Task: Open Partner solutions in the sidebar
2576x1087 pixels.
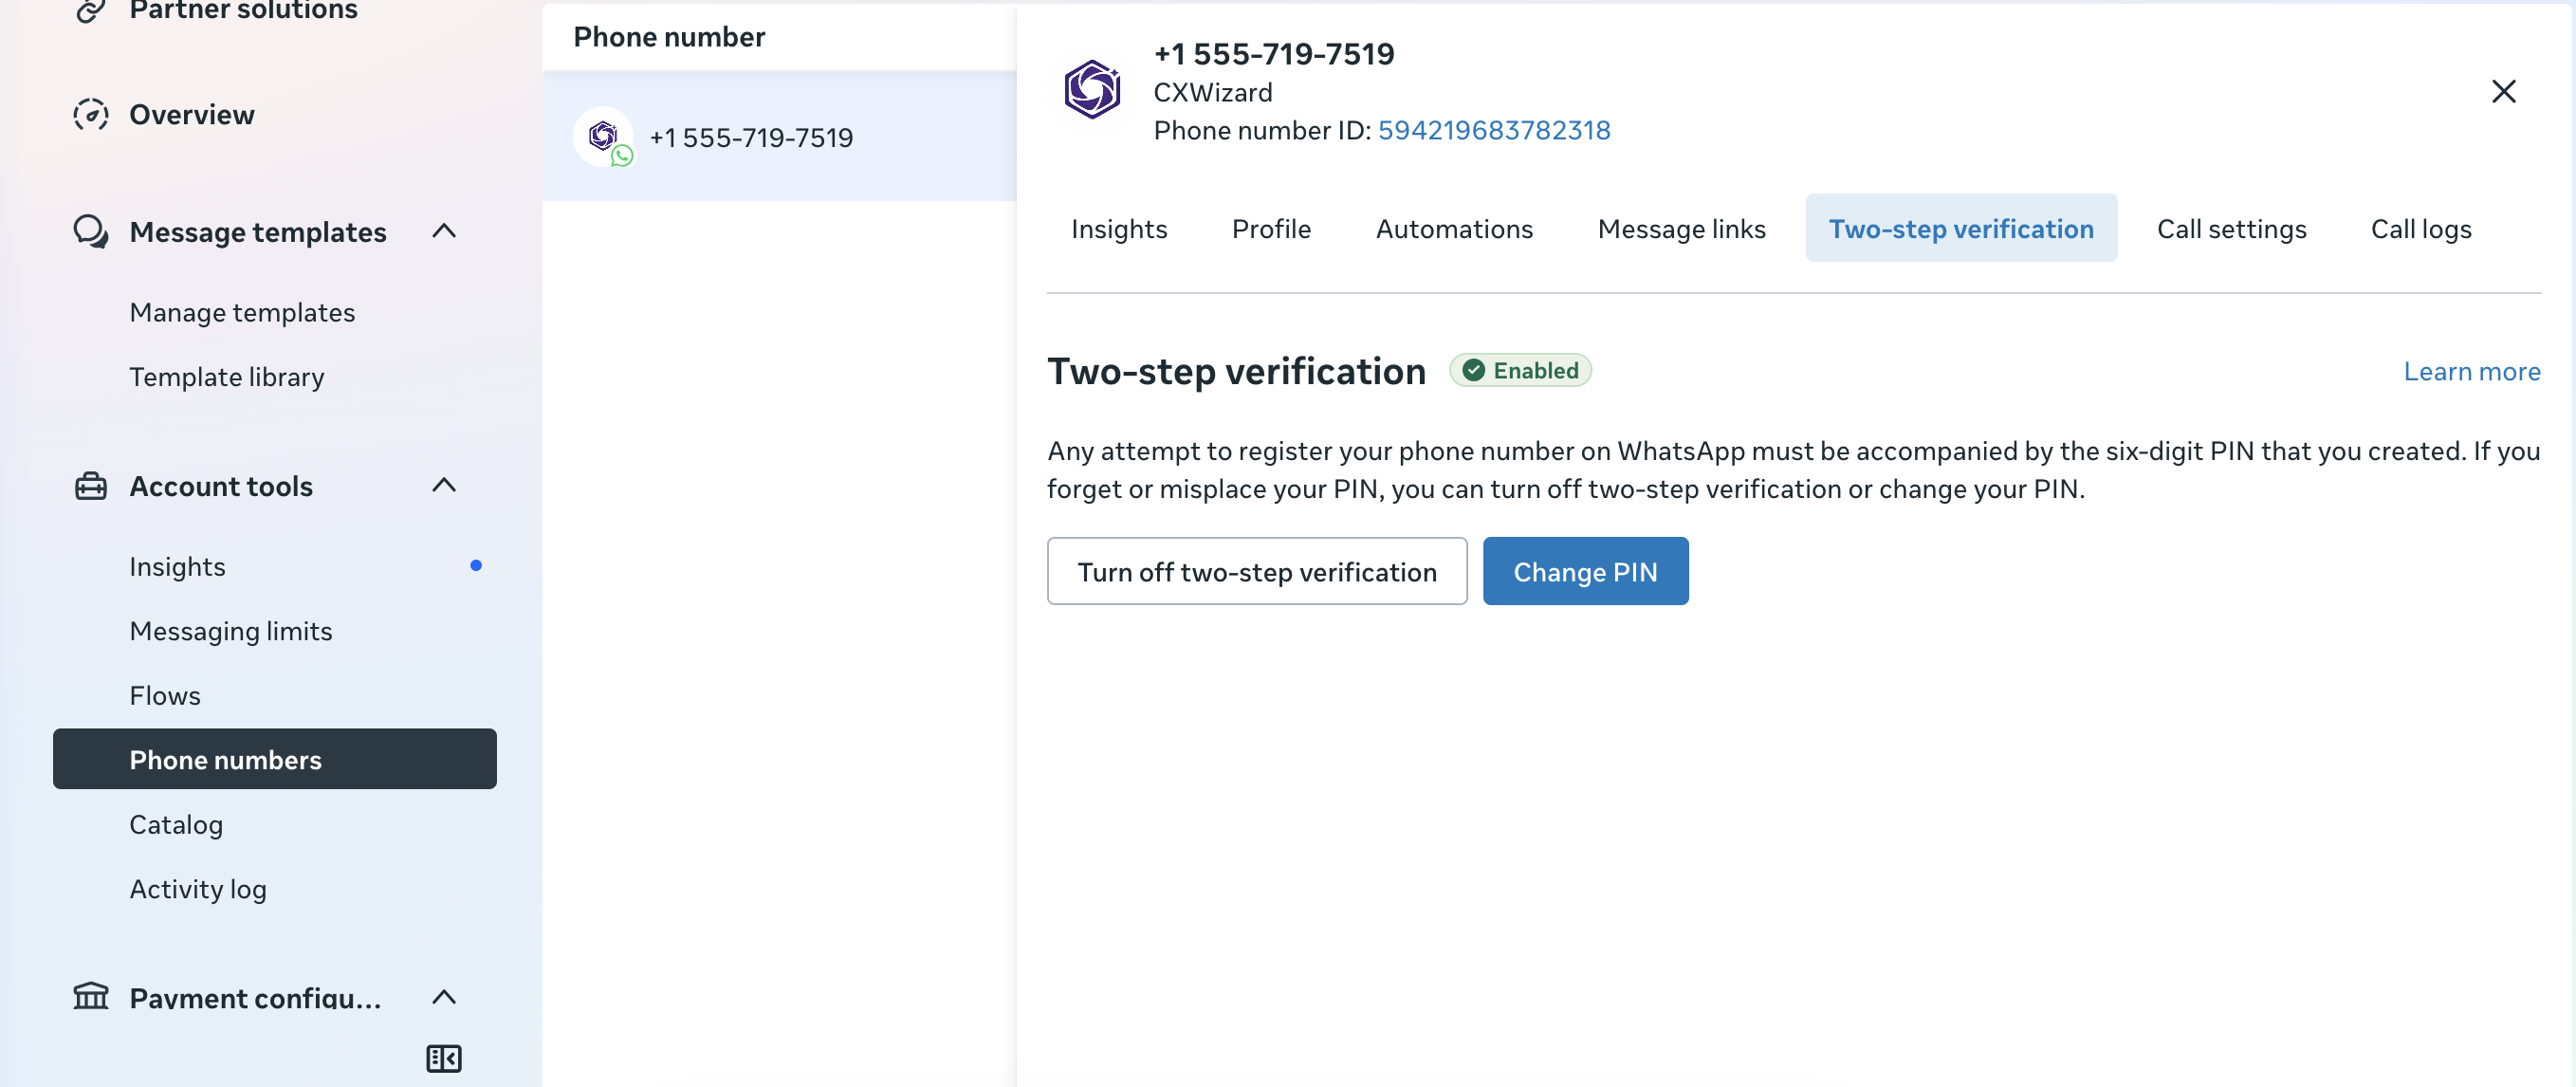Action: pyautogui.click(x=243, y=10)
